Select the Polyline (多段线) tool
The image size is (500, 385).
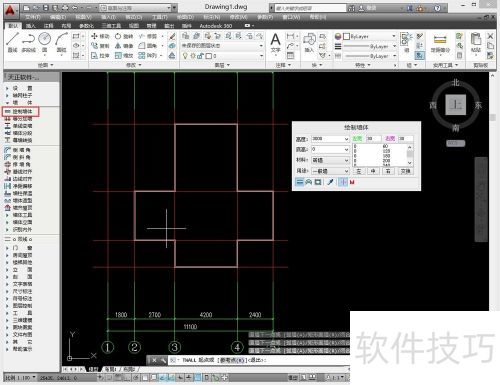pos(28,42)
